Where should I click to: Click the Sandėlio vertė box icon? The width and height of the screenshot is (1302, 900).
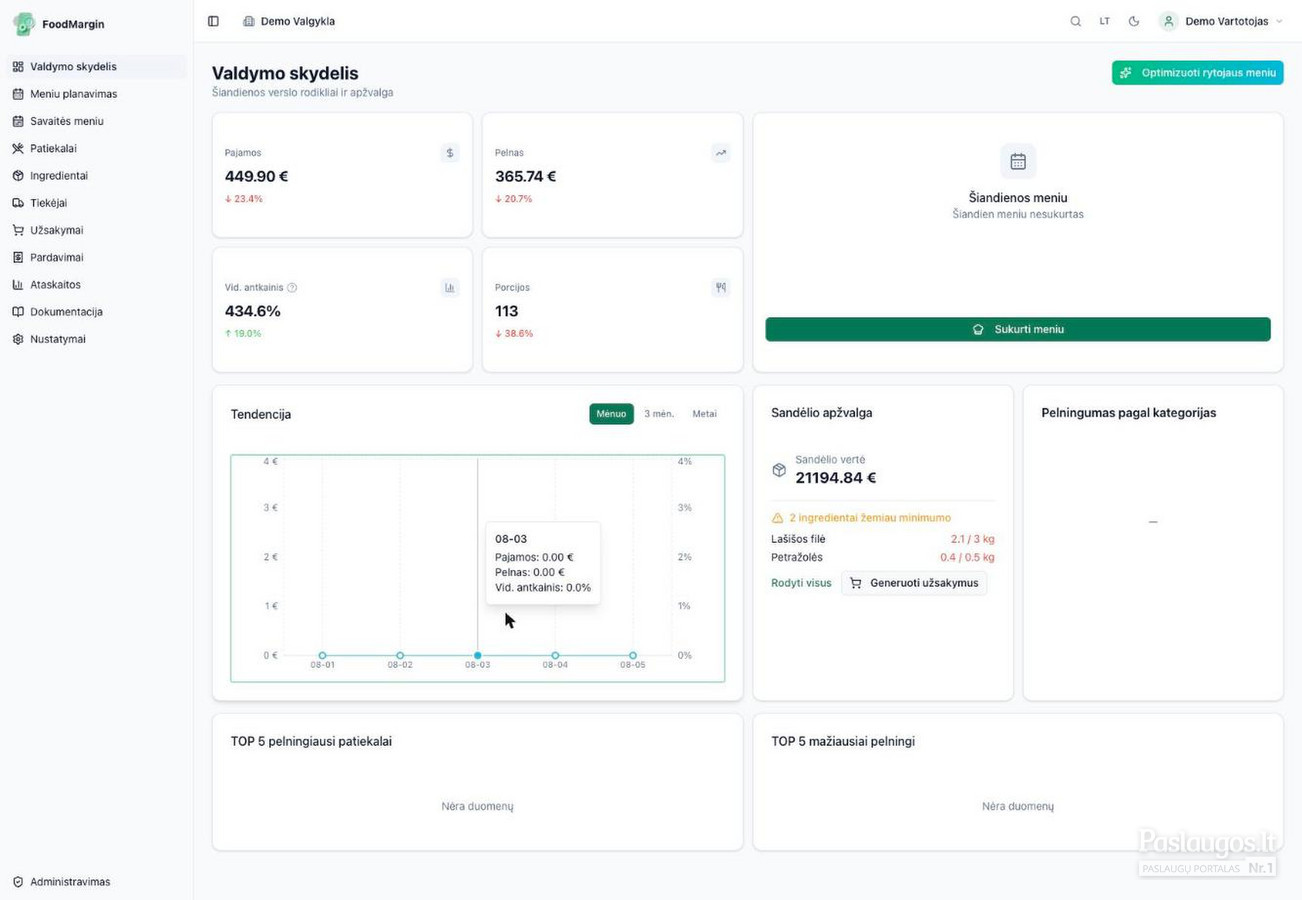[779, 470]
